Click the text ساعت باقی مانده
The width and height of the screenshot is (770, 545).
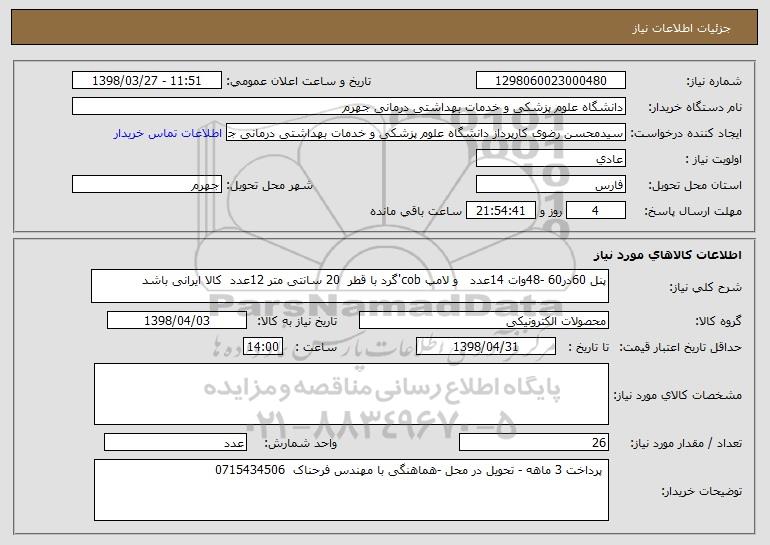click(x=416, y=211)
